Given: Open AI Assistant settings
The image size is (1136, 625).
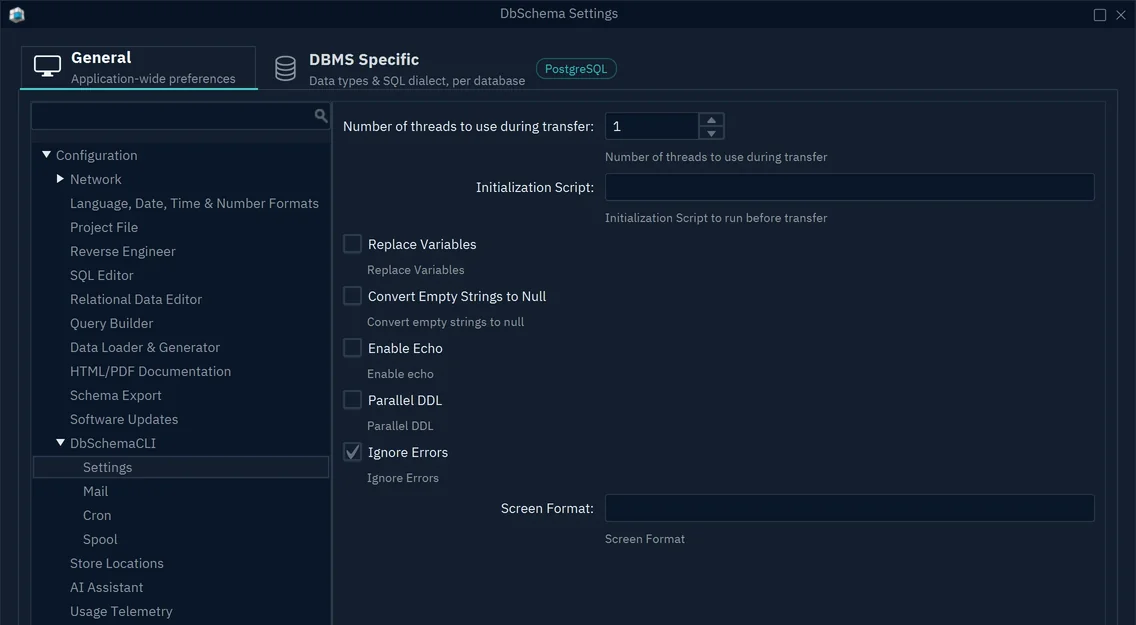Looking at the screenshot, I should coord(106,587).
